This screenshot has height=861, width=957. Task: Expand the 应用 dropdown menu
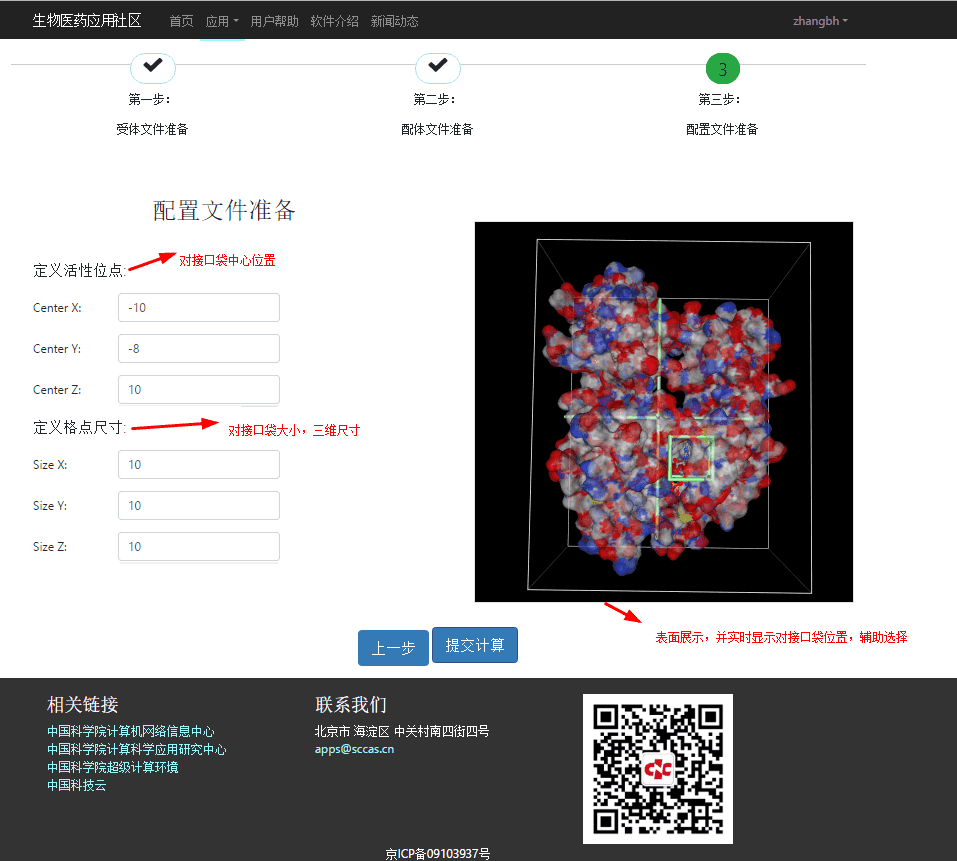click(222, 21)
